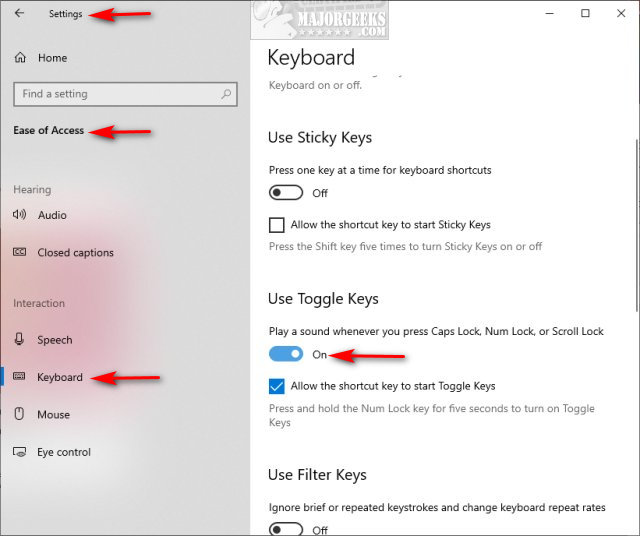
Task: Check the Sticky Keys shortcut checkbox
Action: [277, 225]
